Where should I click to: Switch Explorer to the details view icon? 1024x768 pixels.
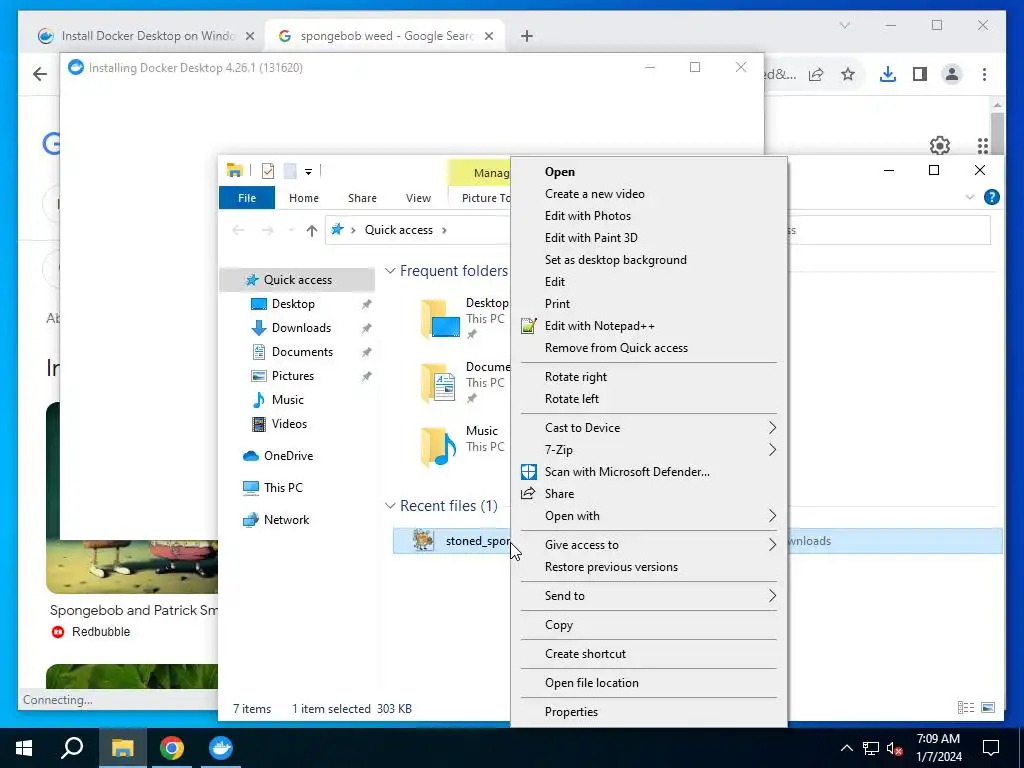click(966, 708)
